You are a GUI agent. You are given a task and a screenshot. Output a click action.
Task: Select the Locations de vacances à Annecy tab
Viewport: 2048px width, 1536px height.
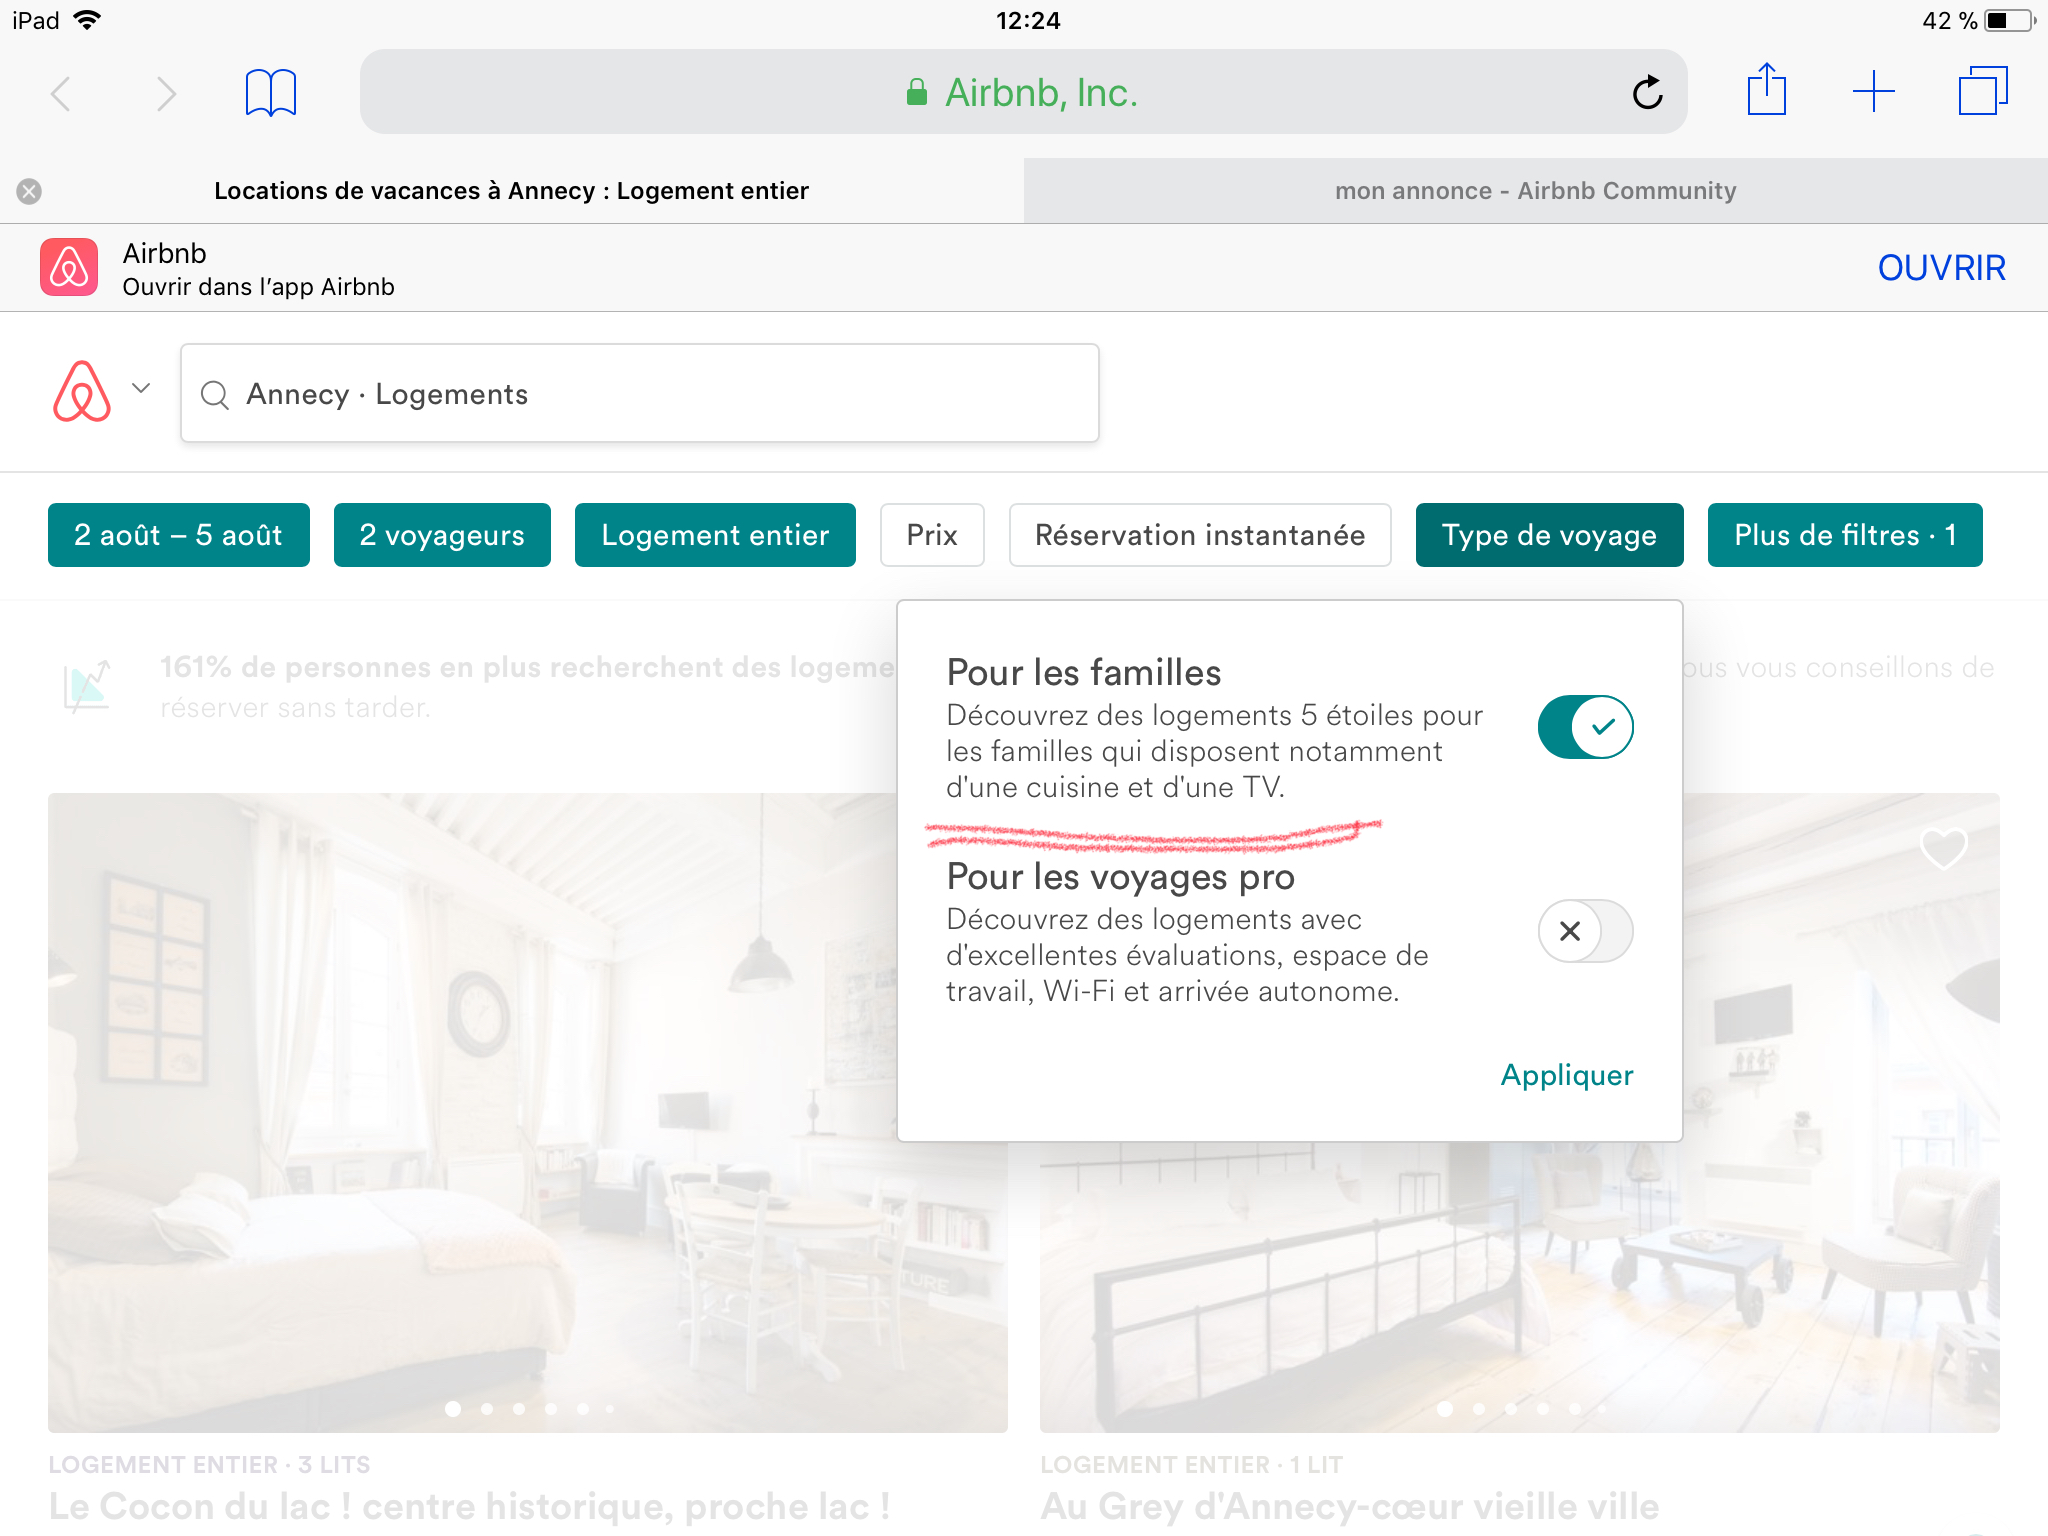[512, 190]
